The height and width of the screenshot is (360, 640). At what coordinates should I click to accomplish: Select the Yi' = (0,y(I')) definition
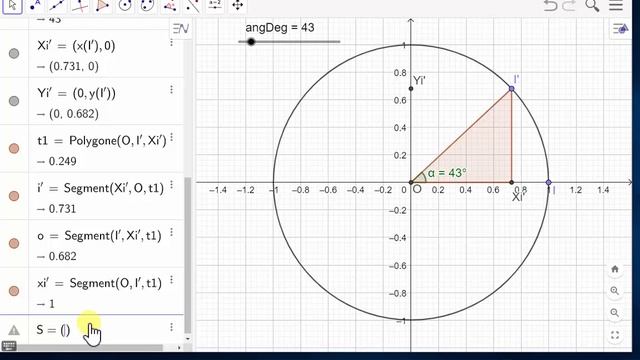(76, 93)
